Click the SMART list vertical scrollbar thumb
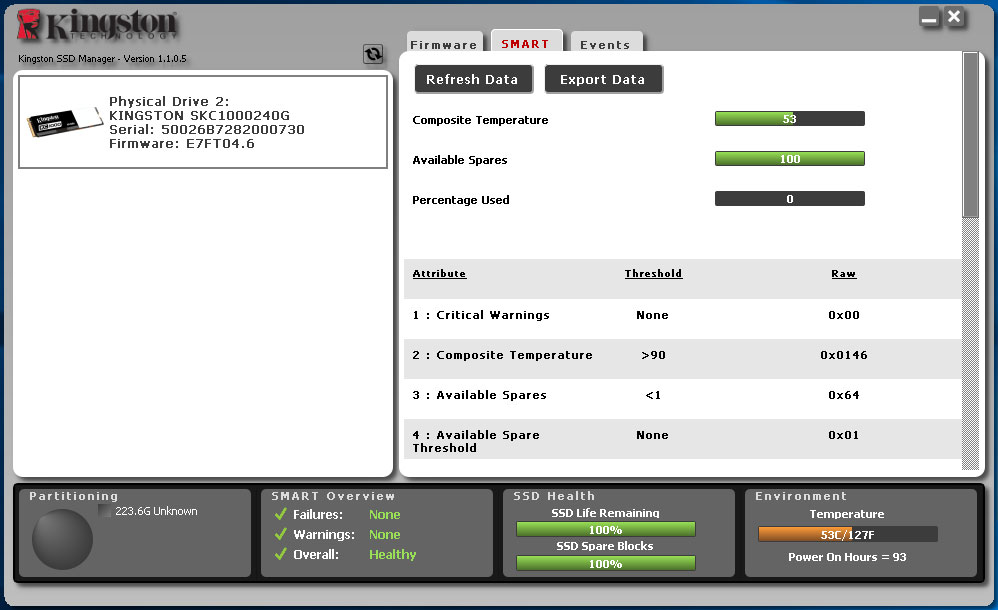Viewport: 998px width, 610px height. point(970,135)
